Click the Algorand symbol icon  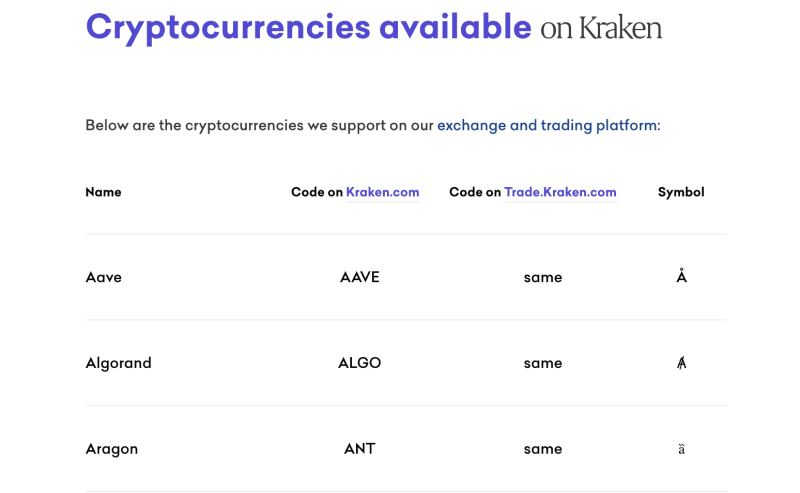click(681, 363)
